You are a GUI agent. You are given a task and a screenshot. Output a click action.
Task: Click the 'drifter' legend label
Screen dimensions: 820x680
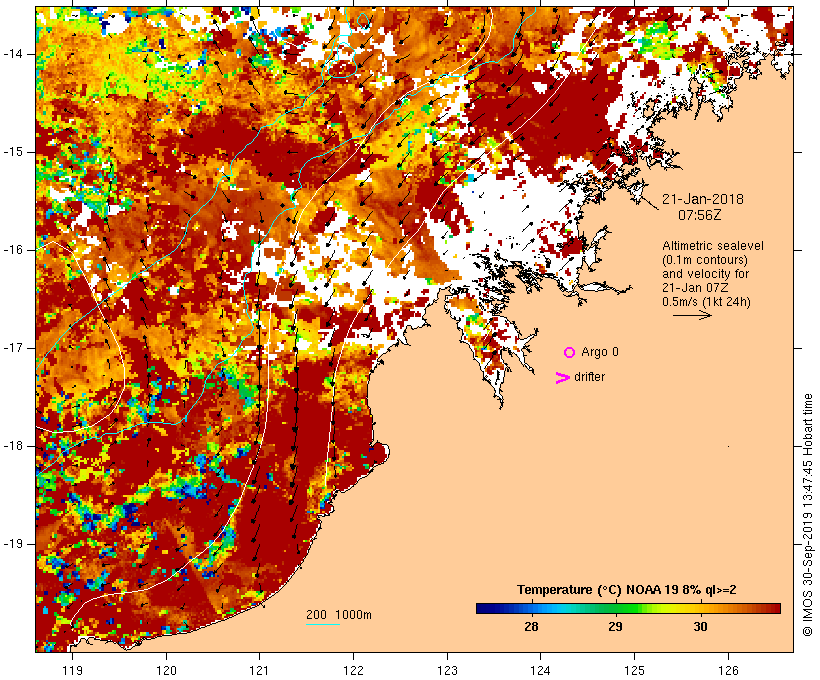(x=589, y=377)
